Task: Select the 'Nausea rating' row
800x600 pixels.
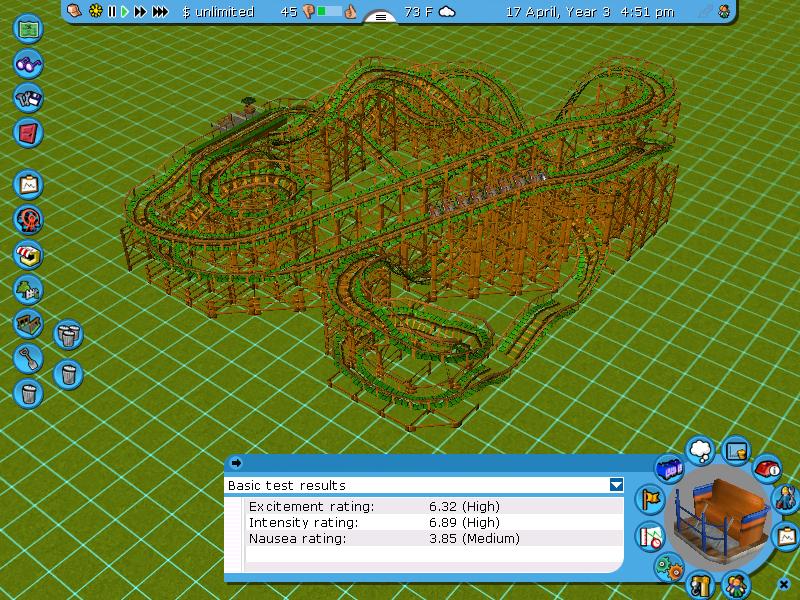Action: click(x=435, y=538)
